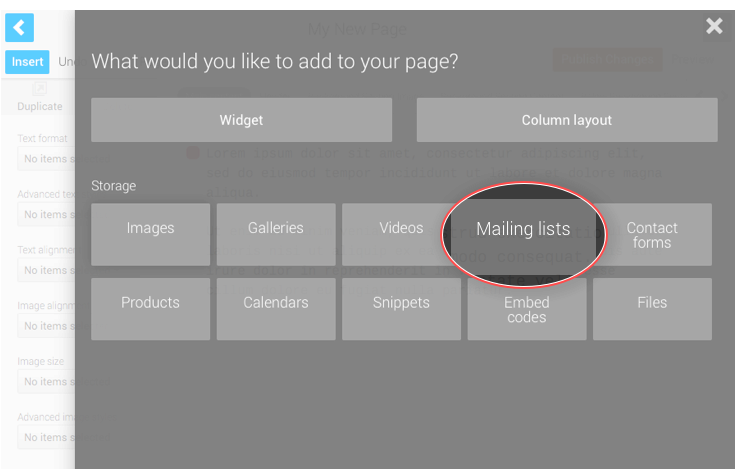The width and height of the screenshot is (738, 474).
Task: Select the Embed codes tile
Action: coord(527,309)
